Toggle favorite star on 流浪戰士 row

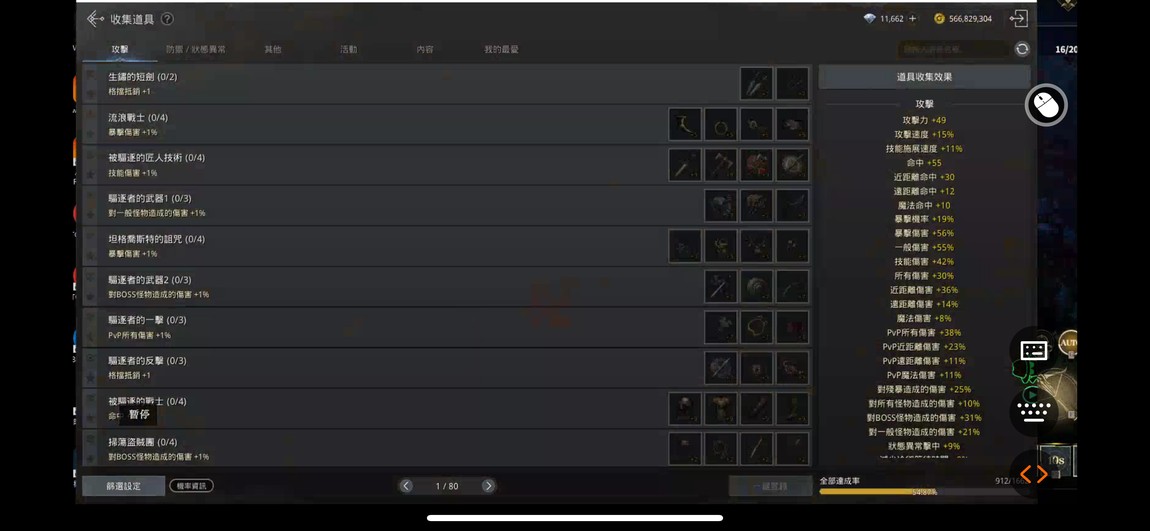(90, 134)
